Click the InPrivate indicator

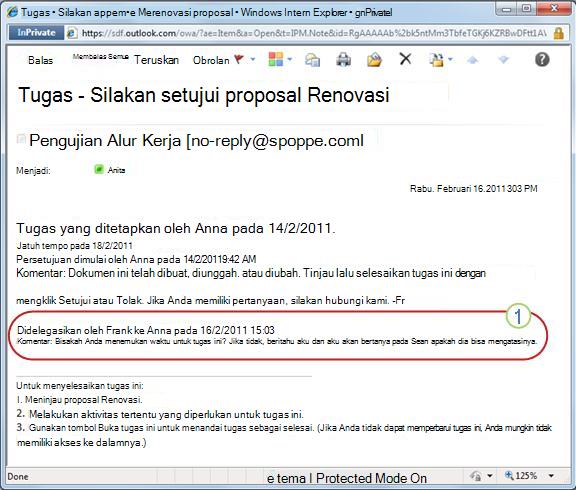(x=36, y=33)
